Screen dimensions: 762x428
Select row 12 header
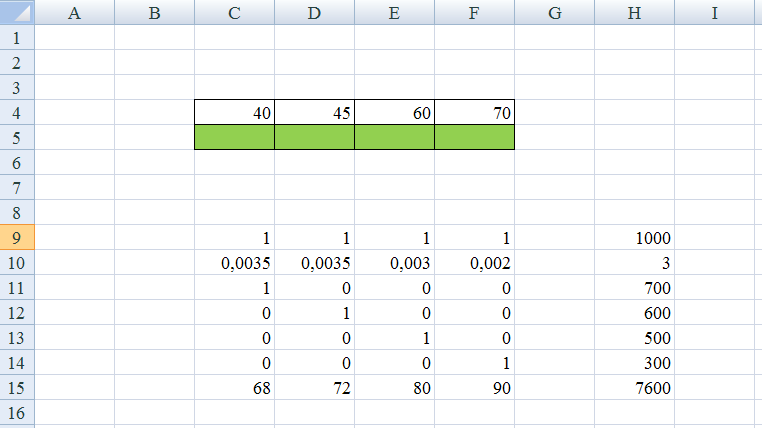tap(17, 312)
